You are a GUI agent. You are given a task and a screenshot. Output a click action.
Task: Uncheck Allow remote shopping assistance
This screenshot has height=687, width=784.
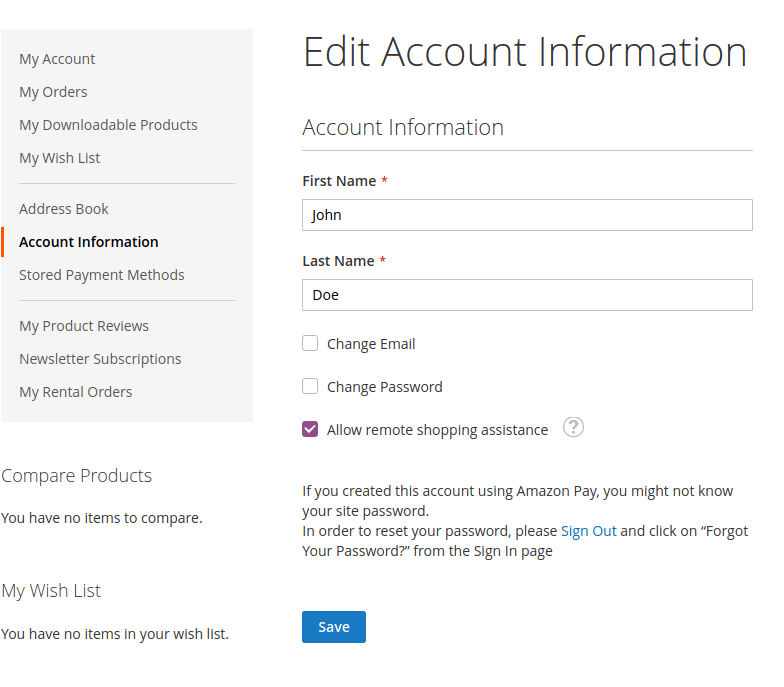coord(310,430)
